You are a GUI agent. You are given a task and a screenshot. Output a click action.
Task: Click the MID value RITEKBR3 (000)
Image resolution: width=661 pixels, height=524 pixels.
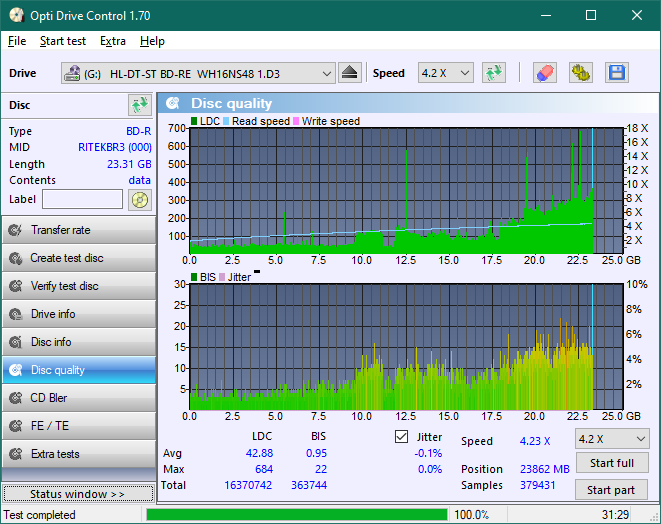115,147
